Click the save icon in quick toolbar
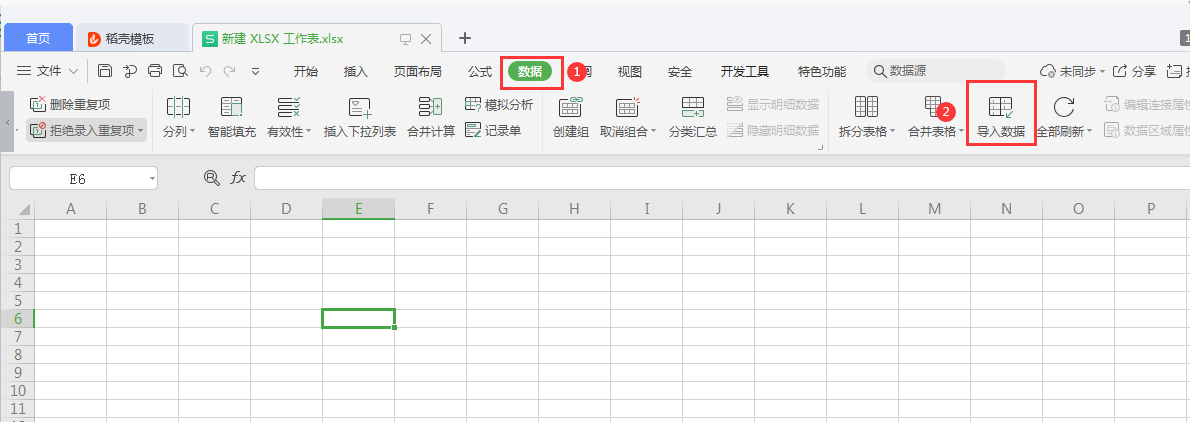 pyautogui.click(x=105, y=71)
